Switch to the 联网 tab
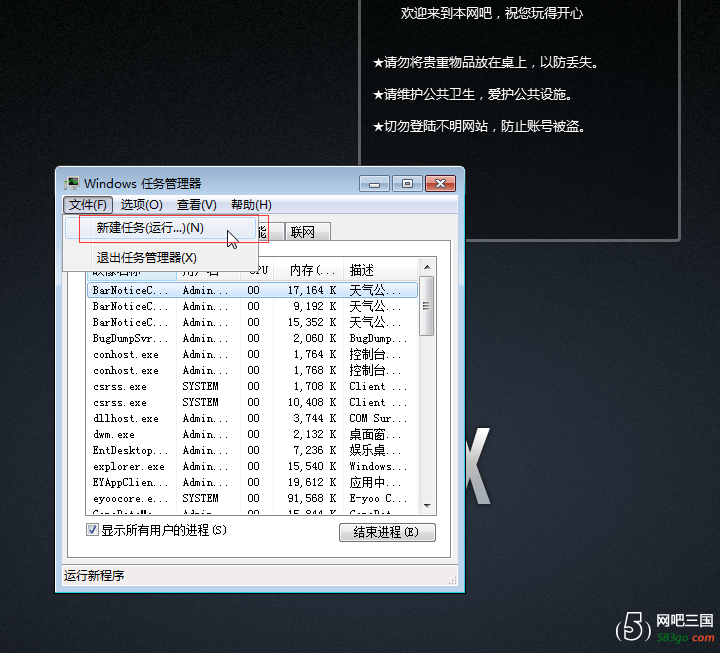The image size is (720, 653). pyautogui.click(x=307, y=232)
